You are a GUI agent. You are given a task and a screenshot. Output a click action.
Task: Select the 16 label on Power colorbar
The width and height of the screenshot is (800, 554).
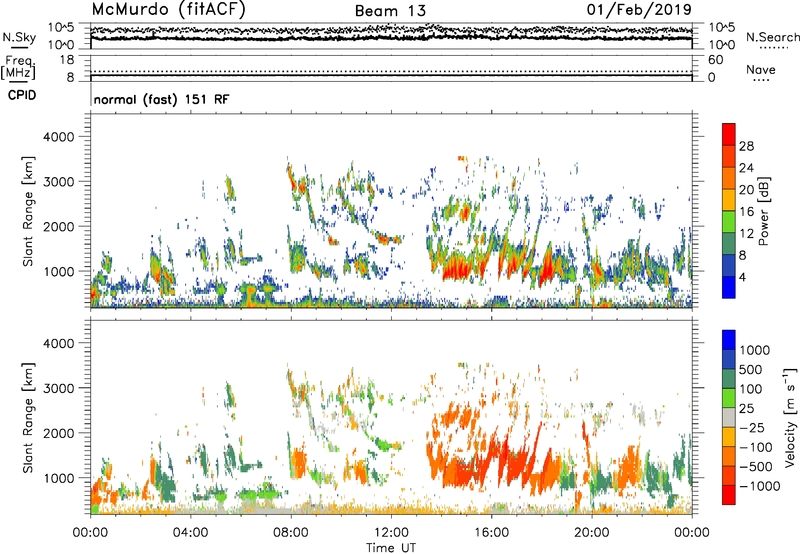pos(746,212)
